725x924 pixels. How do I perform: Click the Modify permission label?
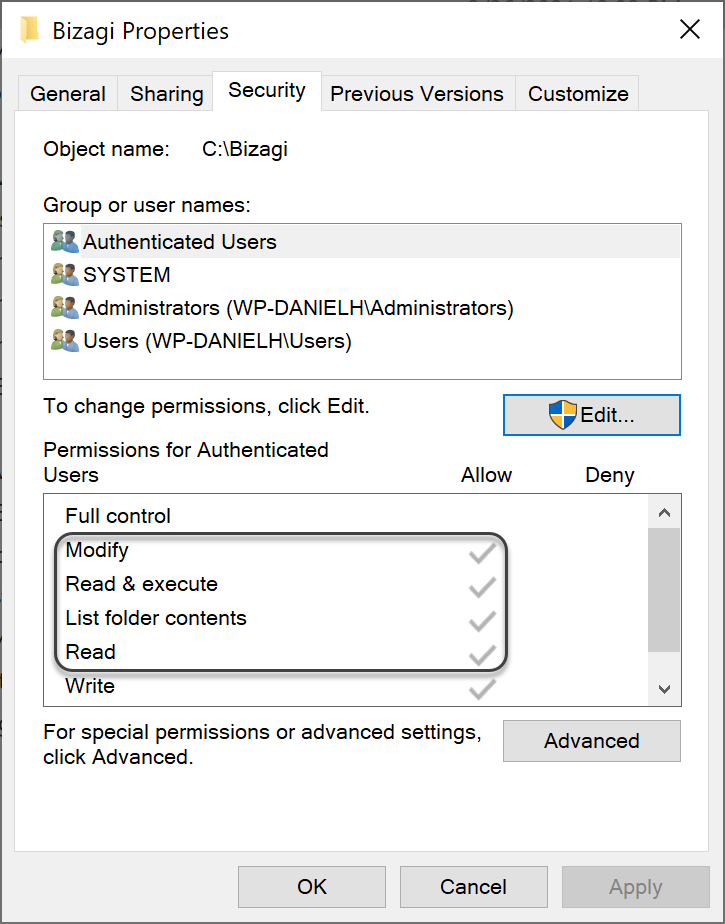[x=97, y=550]
